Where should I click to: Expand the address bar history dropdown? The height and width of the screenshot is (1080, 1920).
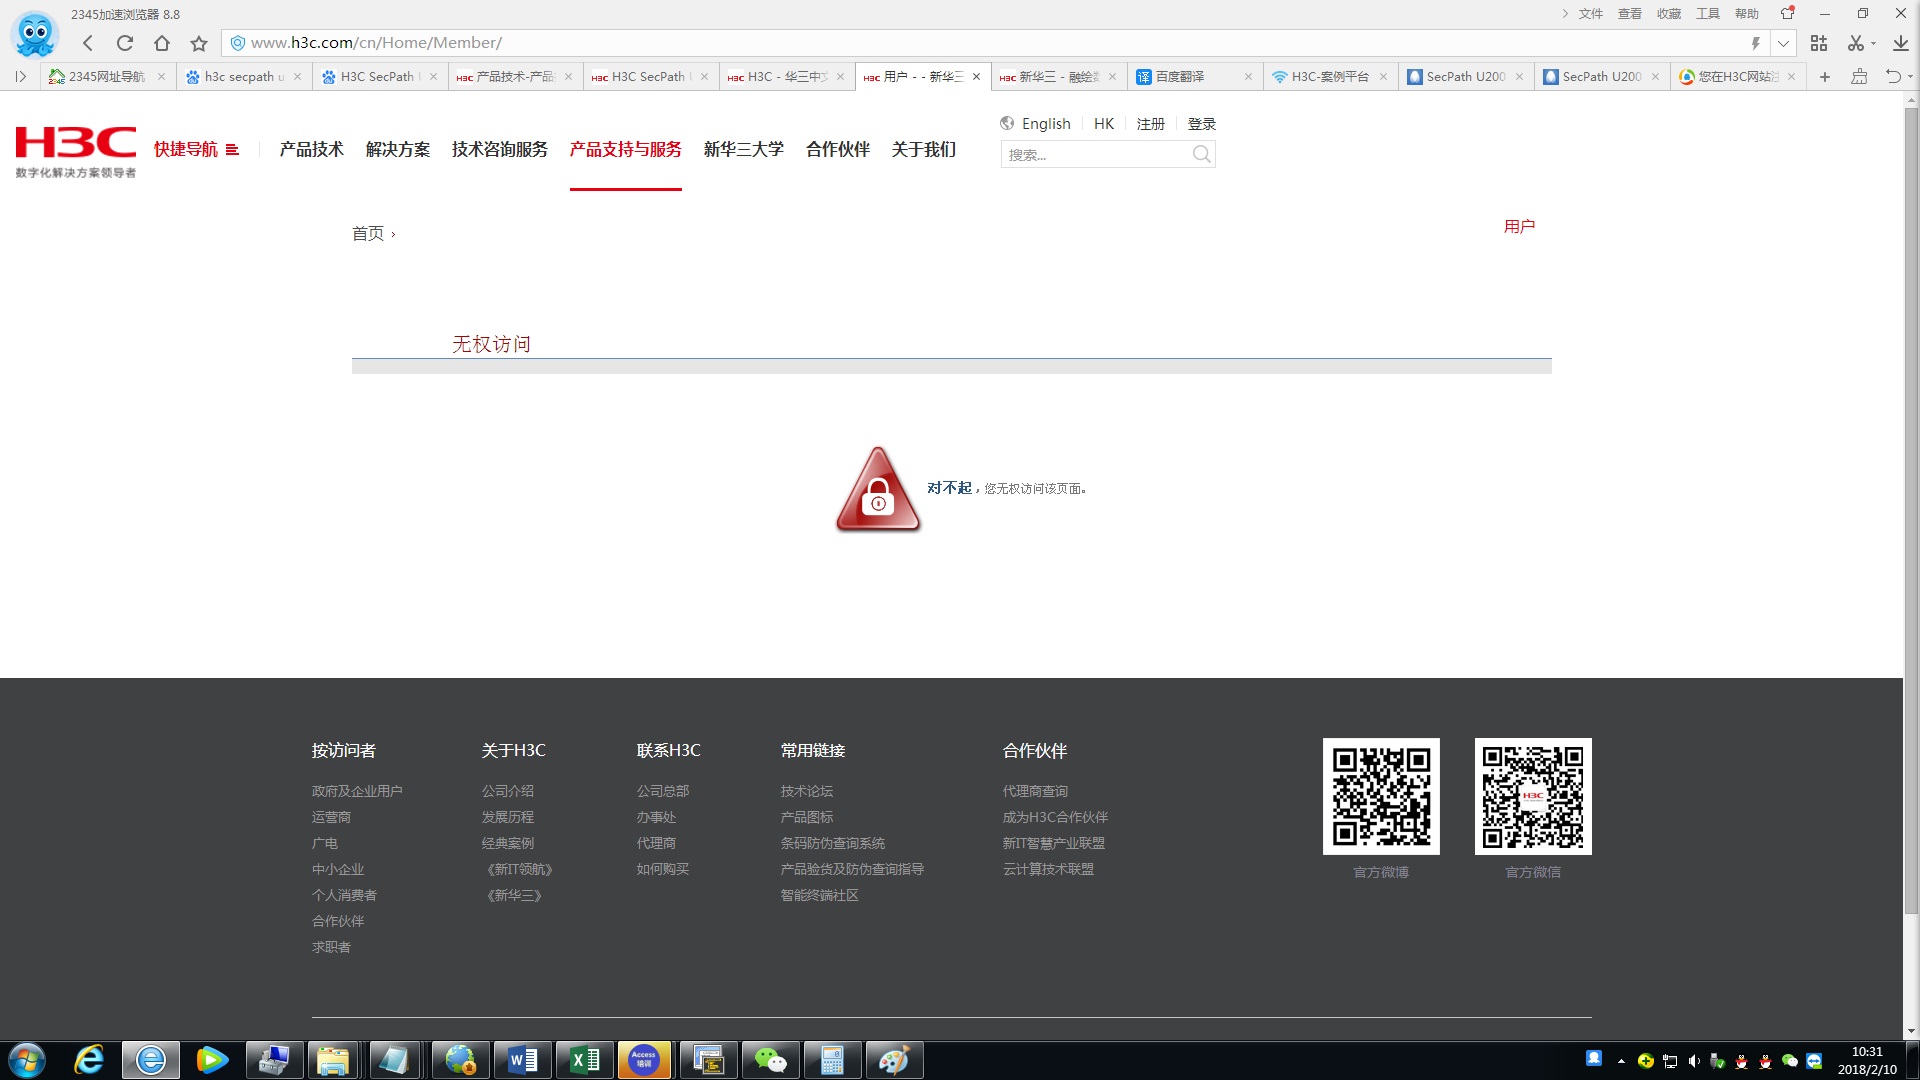1783,43
